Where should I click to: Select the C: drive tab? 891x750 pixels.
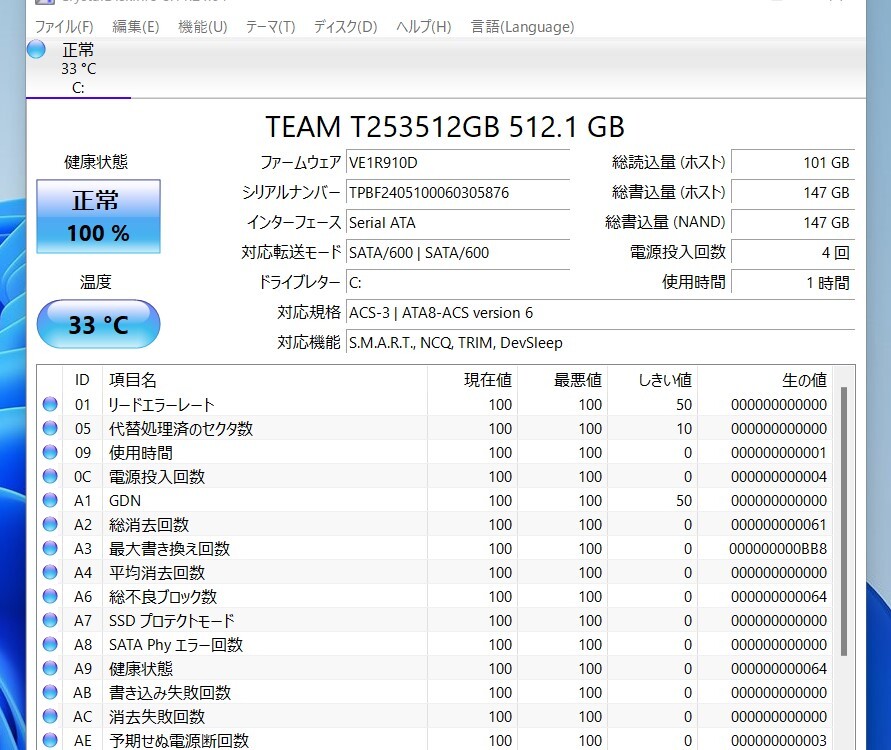click(78, 87)
